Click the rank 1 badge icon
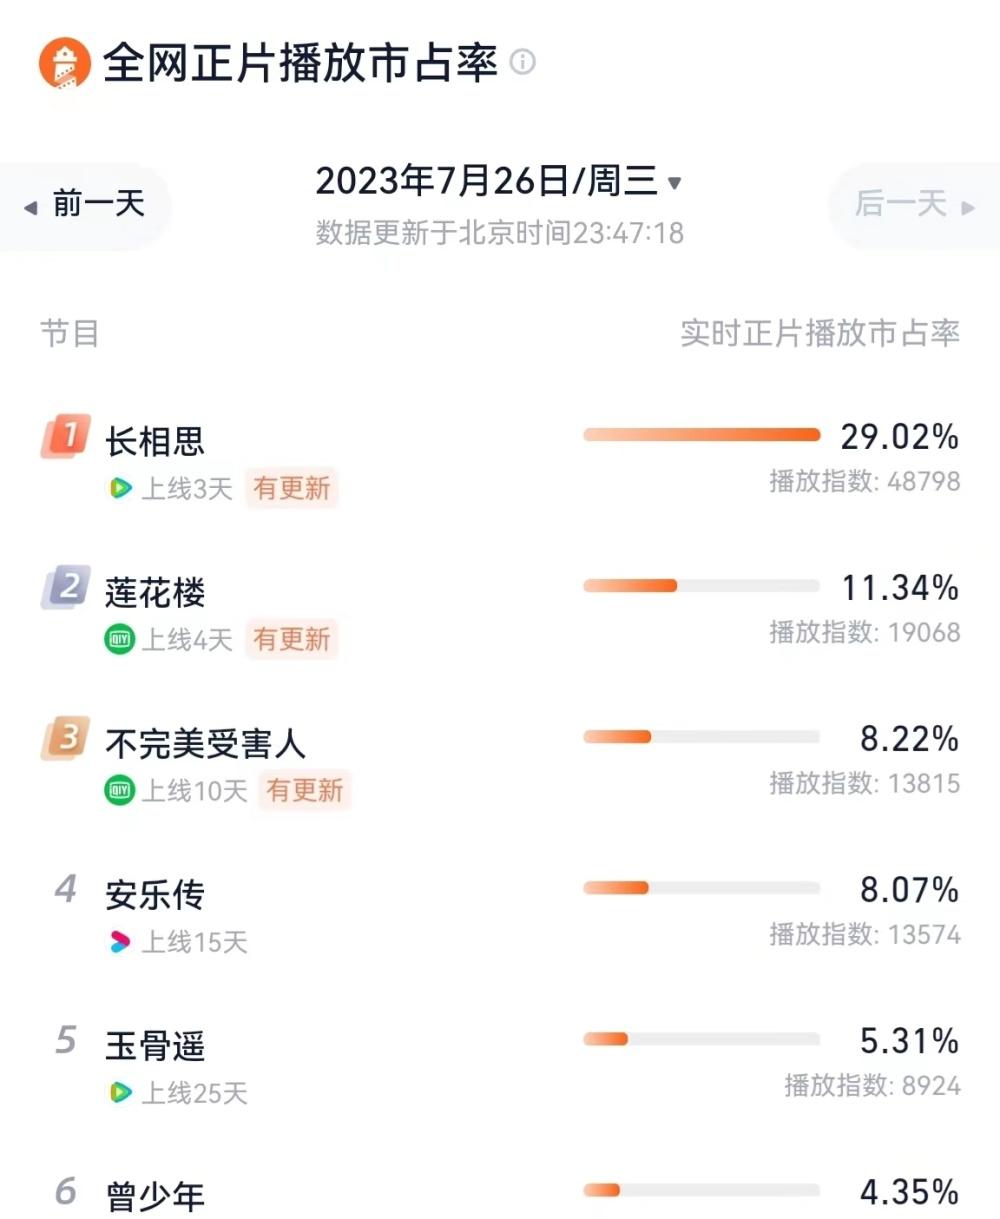This screenshot has width=1000, height=1219. 66,436
